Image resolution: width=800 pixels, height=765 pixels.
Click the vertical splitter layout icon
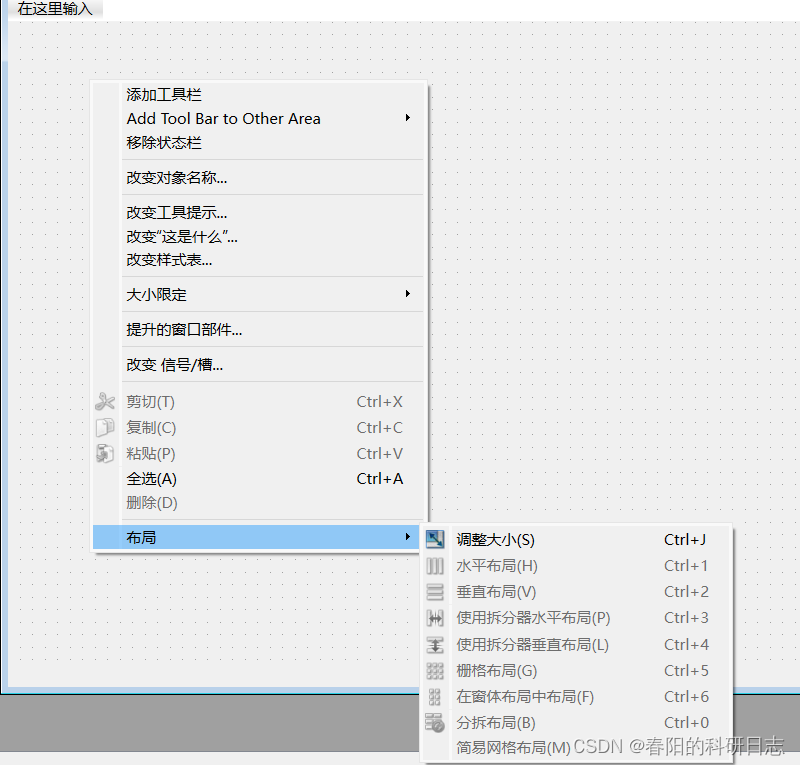point(435,645)
